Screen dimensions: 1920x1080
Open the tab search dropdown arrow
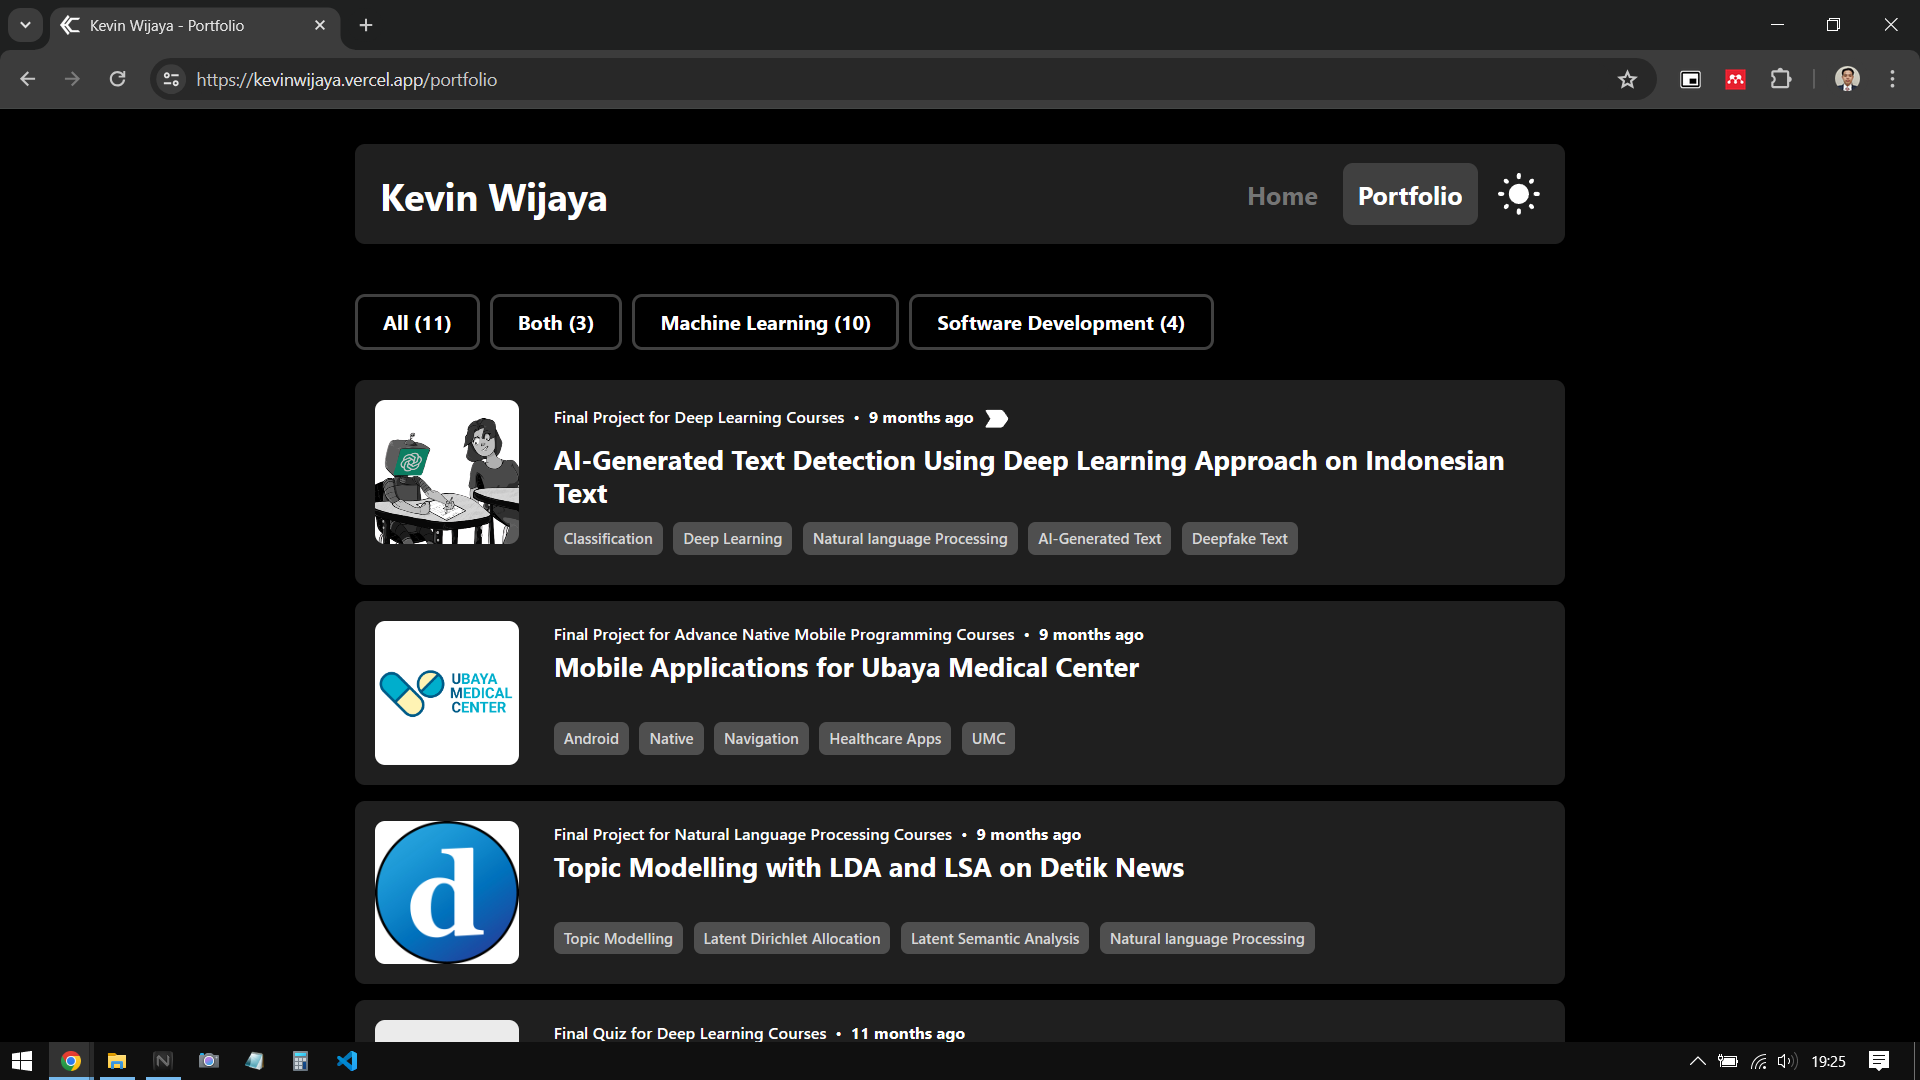pyautogui.click(x=25, y=25)
